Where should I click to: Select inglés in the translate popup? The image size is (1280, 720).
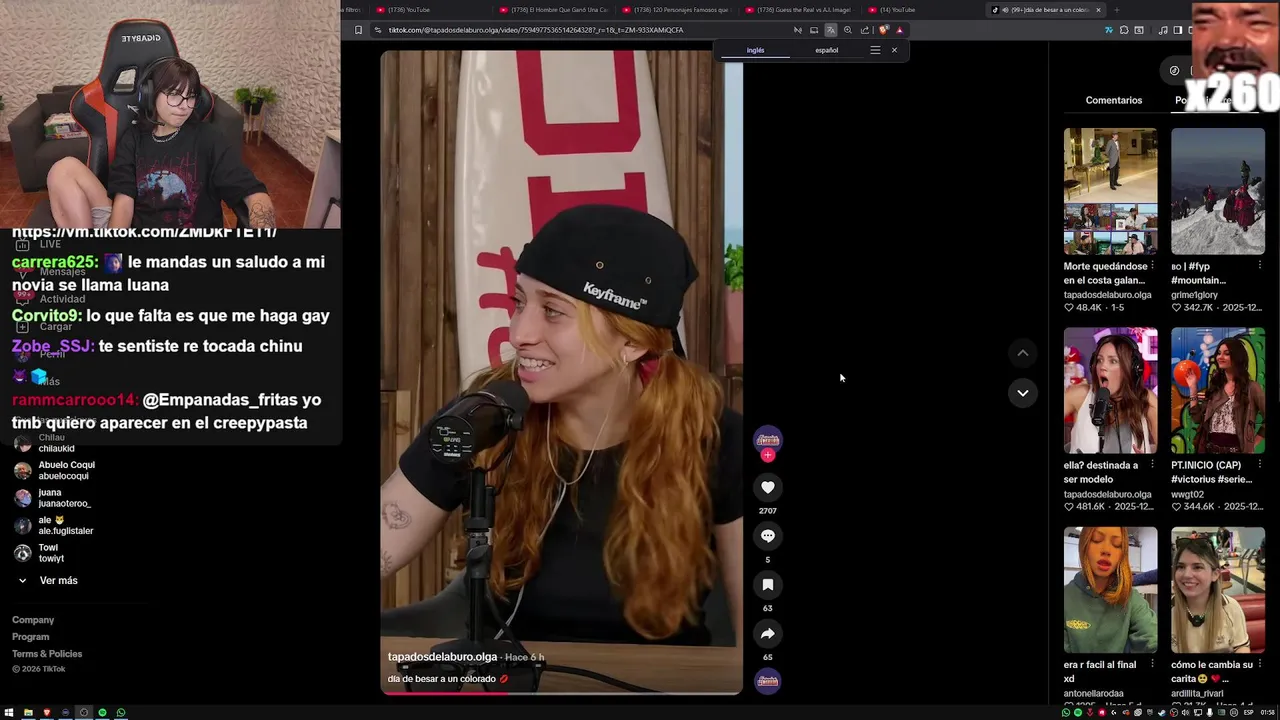click(x=755, y=50)
